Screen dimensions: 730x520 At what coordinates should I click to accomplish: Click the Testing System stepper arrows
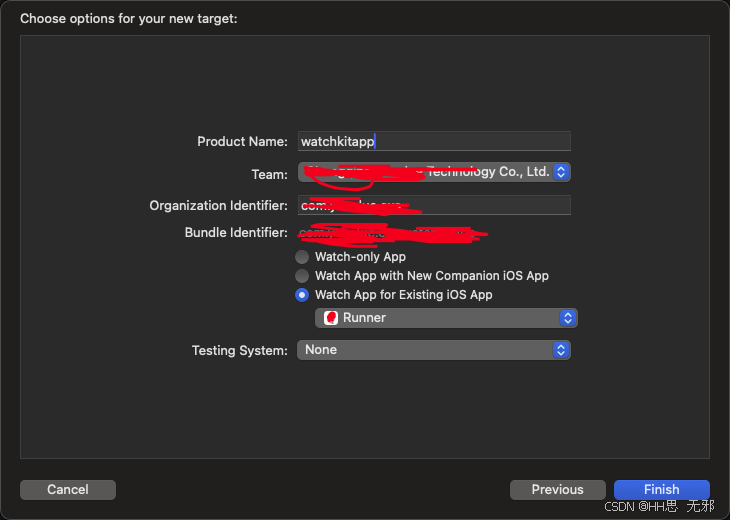click(561, 350)
